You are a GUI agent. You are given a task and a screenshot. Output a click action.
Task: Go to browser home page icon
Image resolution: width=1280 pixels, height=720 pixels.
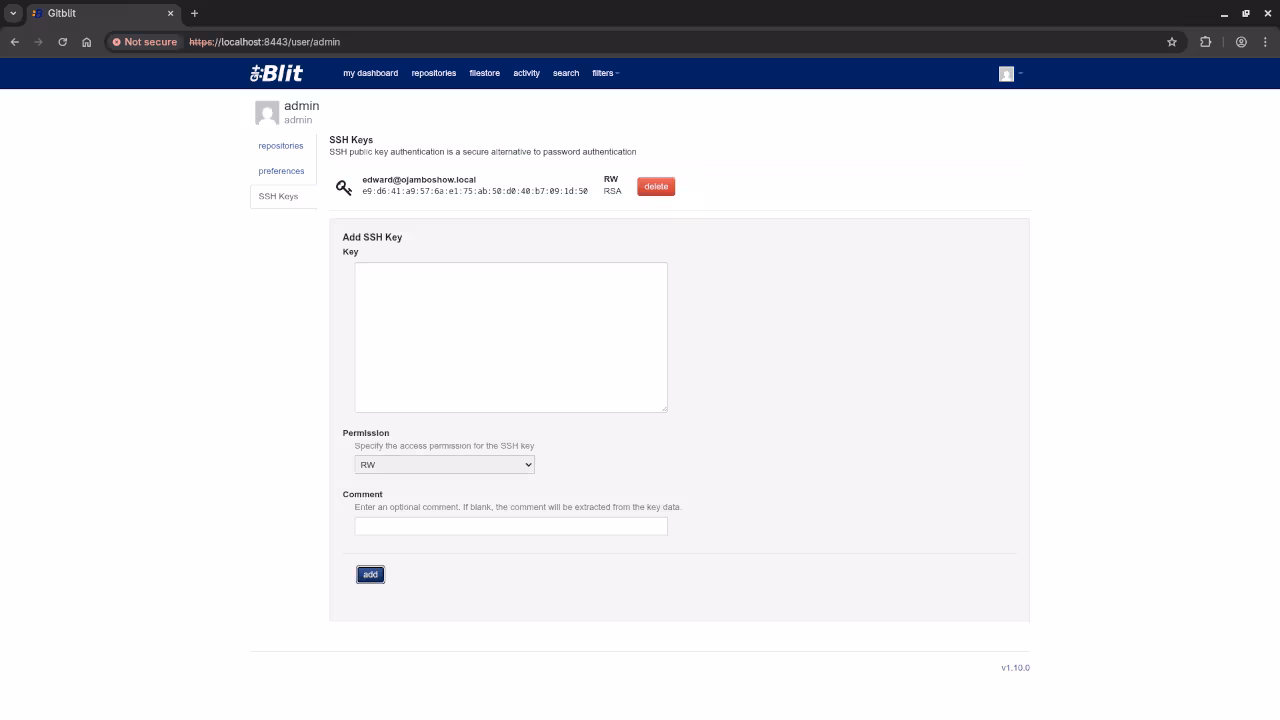(x=87, y=42)
